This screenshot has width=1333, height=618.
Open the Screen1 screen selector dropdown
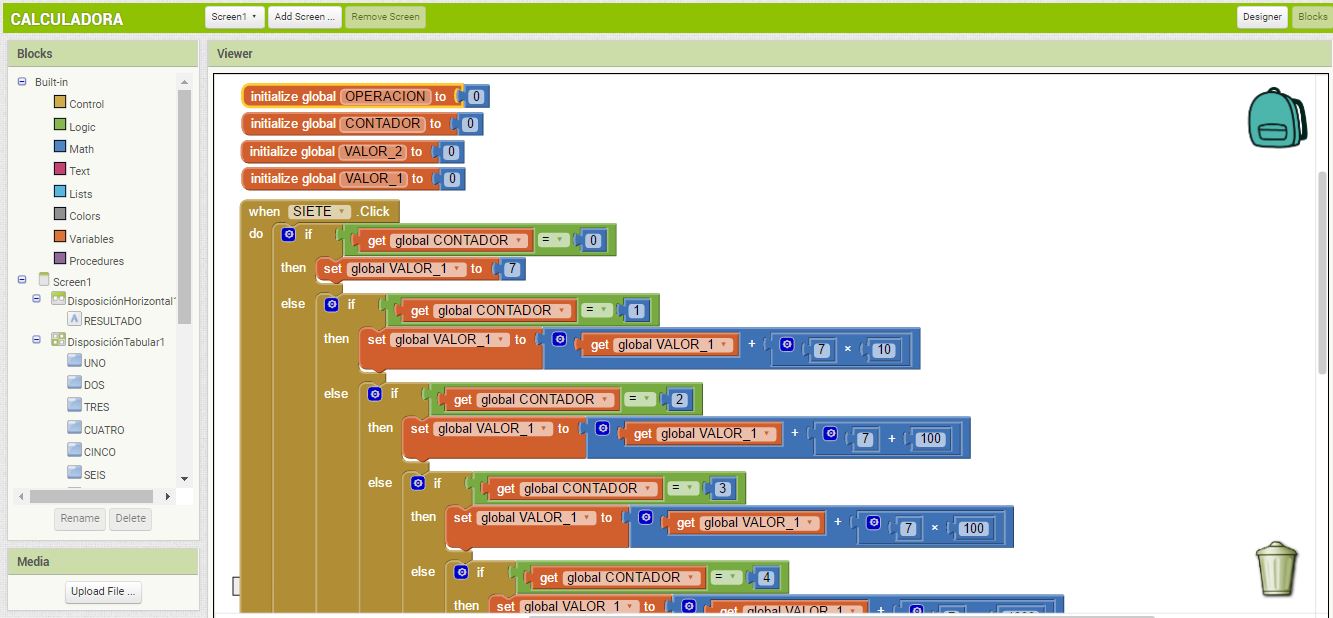(235, 17)
